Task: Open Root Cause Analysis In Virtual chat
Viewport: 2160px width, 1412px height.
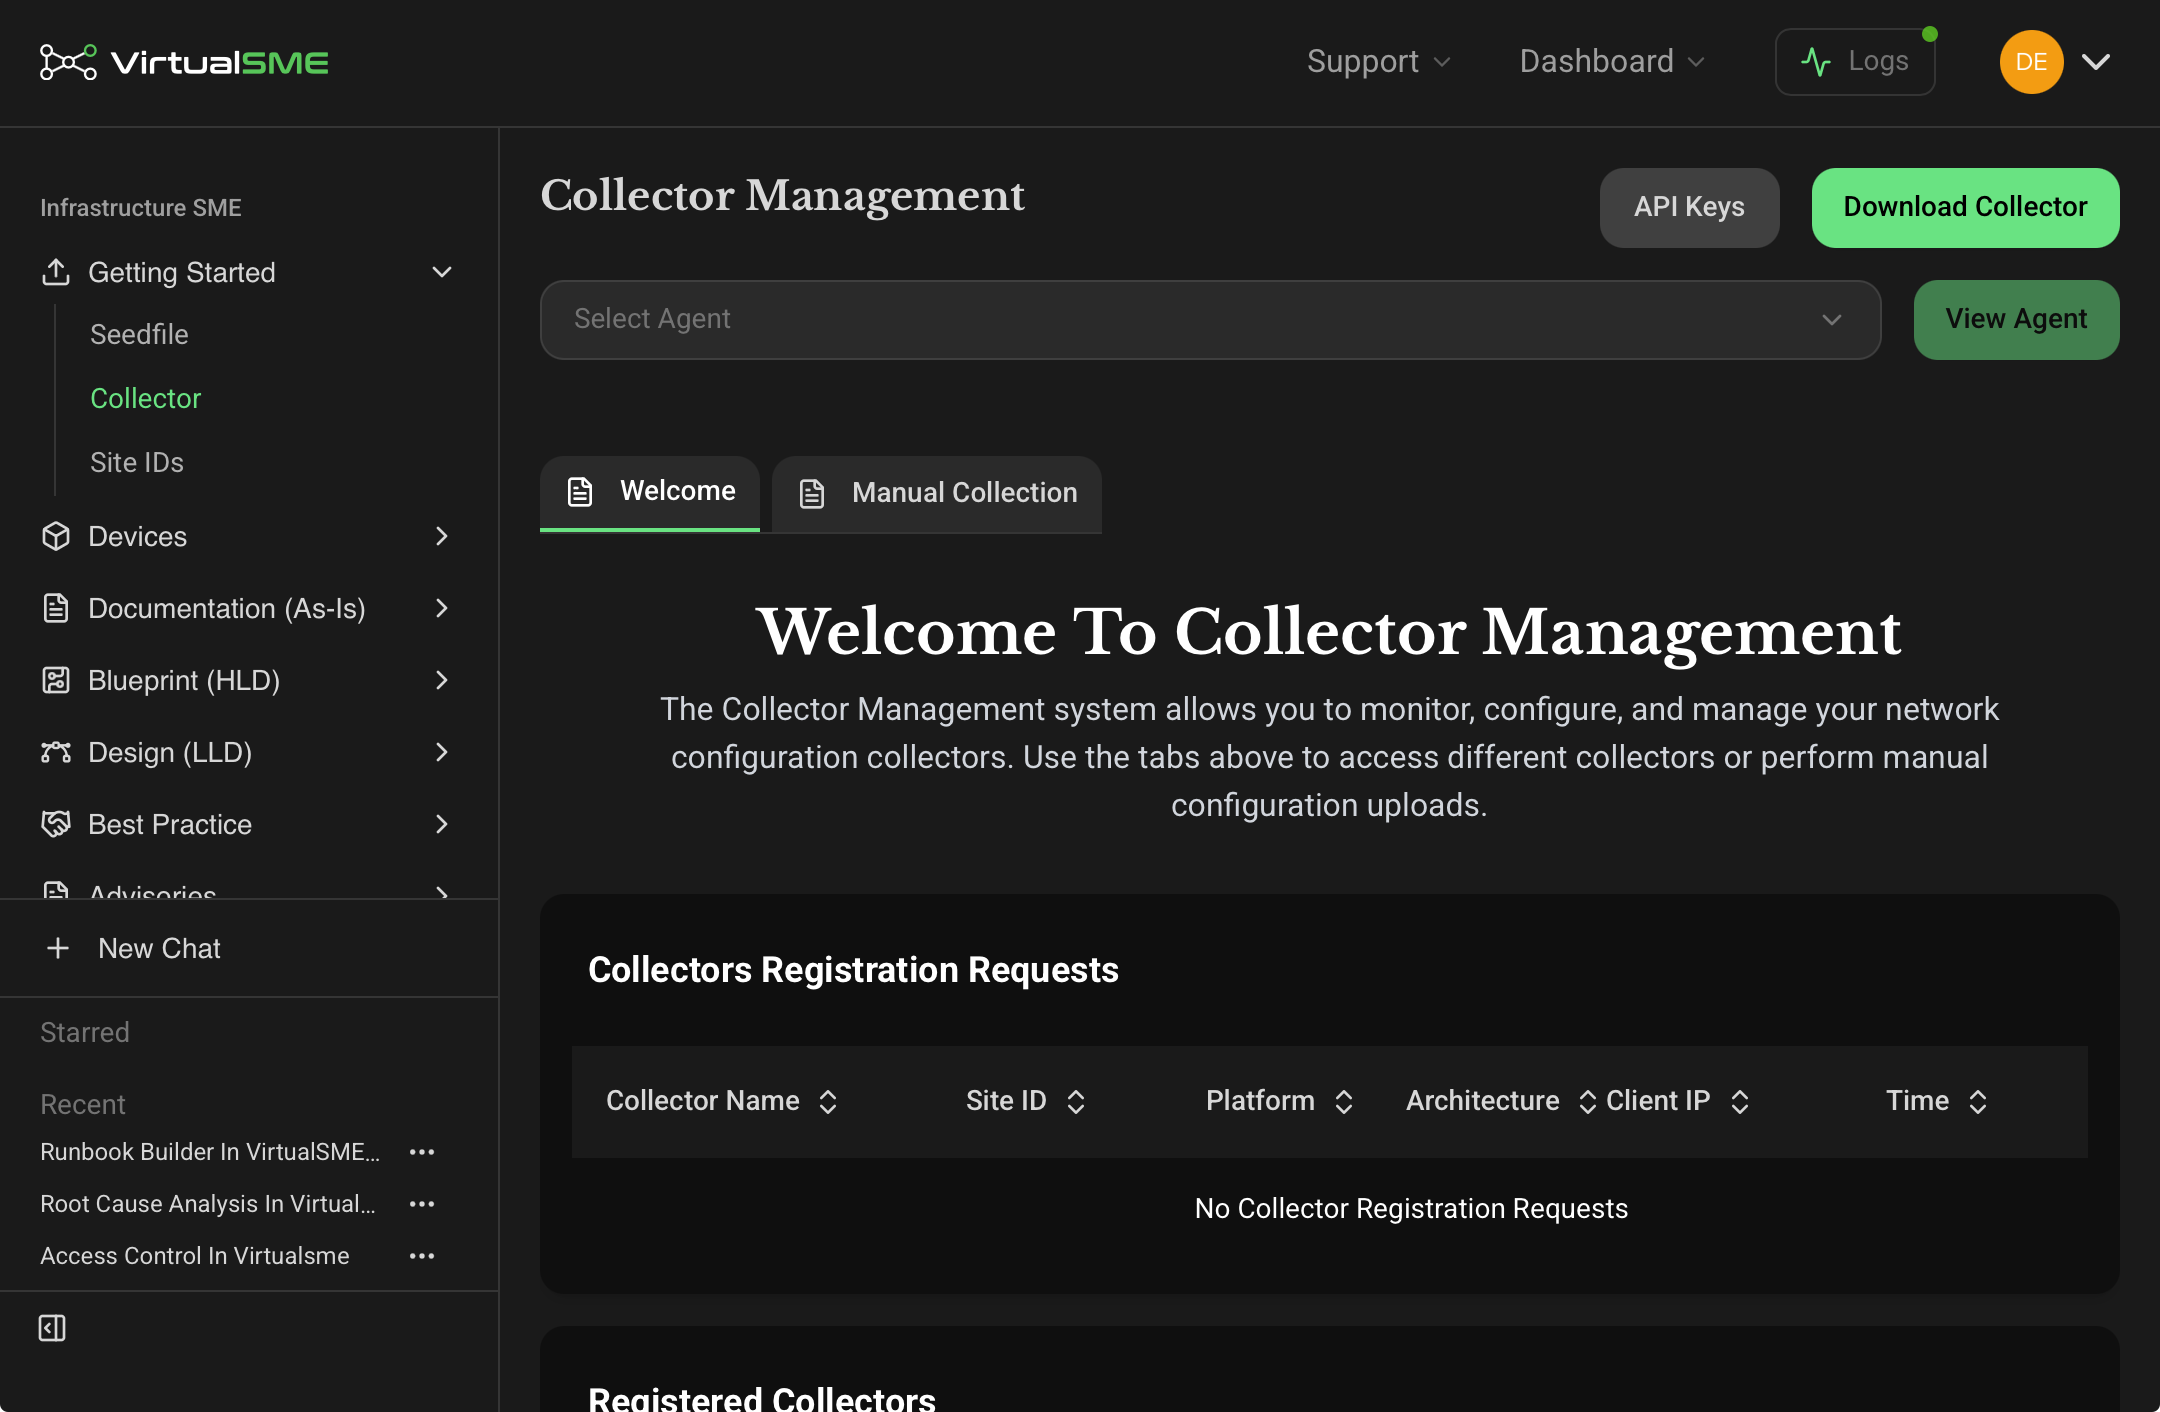Action: coord(208,1204)
